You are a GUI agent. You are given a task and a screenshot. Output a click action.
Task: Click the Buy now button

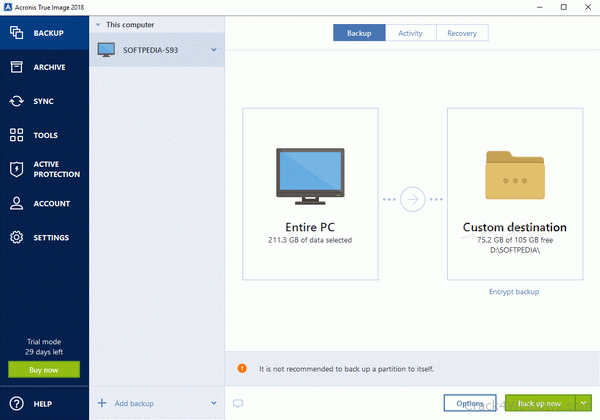coord(44,370)
